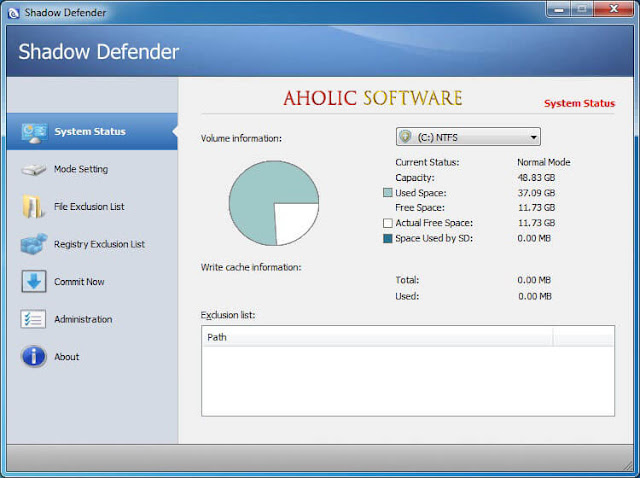The image size is (640, 478).
Task: Click the Mode Setting drive icon
Action: coord(33,169)
